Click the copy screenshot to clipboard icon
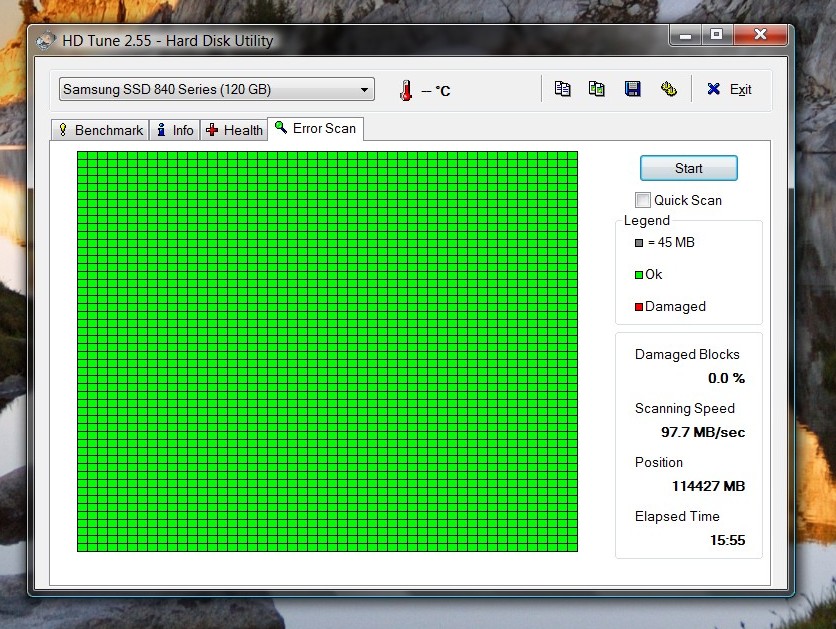The height and width of the screenshot is (629, 836). click(x=596, y=88)
